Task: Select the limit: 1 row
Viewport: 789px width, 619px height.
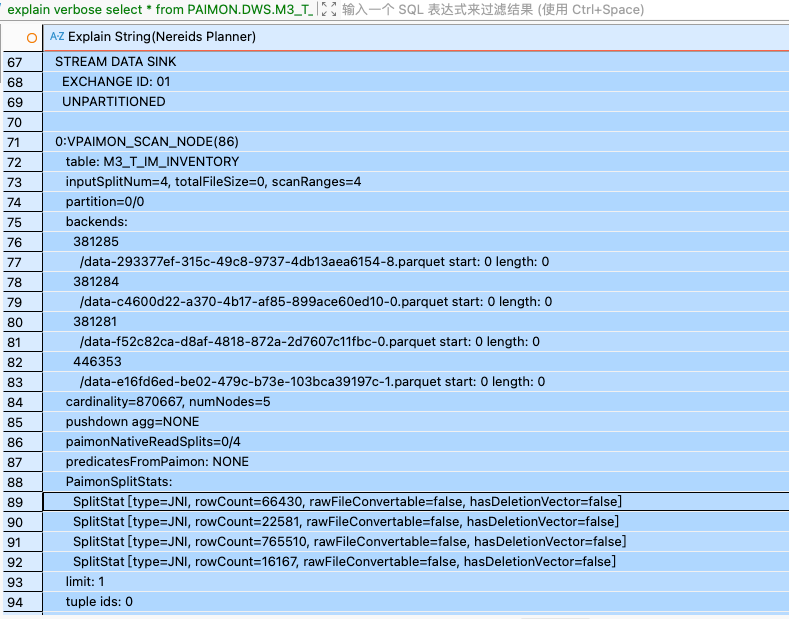Action: 85,582
